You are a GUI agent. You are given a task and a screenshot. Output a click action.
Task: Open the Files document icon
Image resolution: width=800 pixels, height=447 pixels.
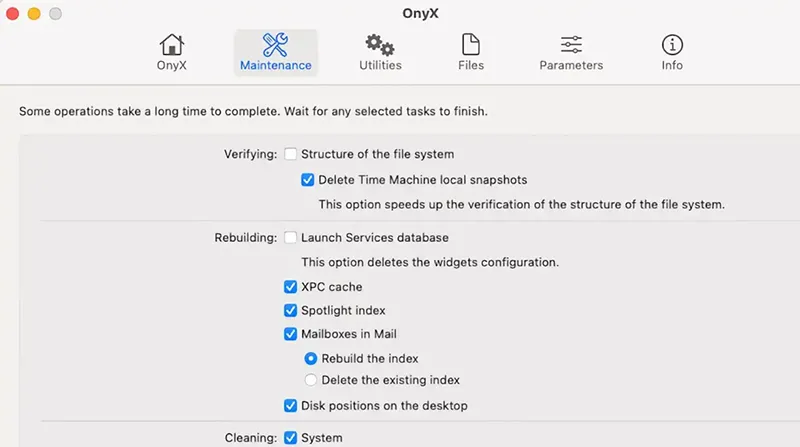pos(470,45)
